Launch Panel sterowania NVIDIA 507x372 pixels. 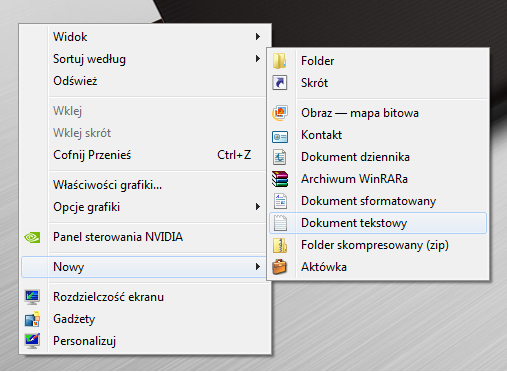[145, 237]
